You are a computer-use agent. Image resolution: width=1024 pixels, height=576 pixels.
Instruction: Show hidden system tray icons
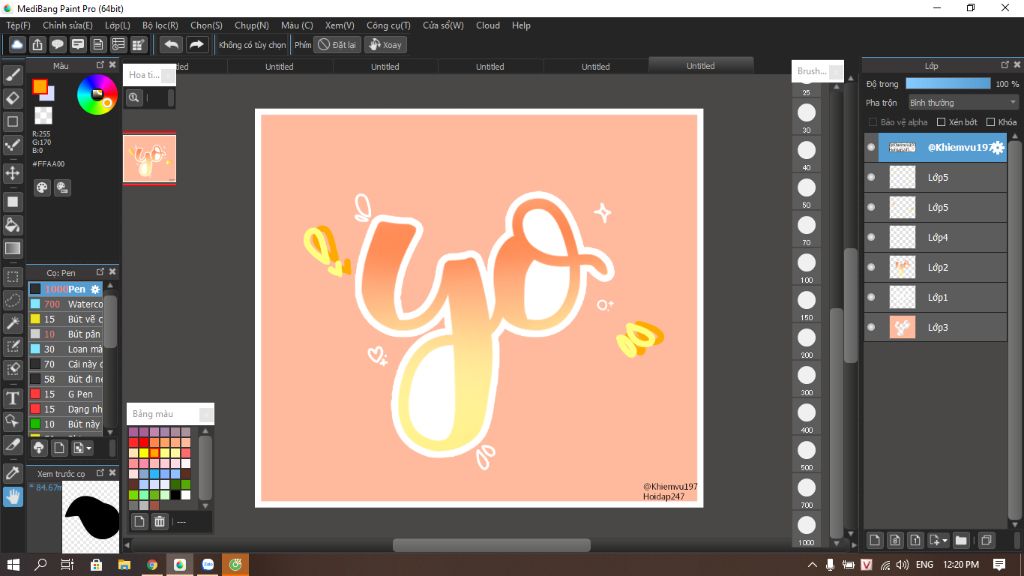point(812,565)
